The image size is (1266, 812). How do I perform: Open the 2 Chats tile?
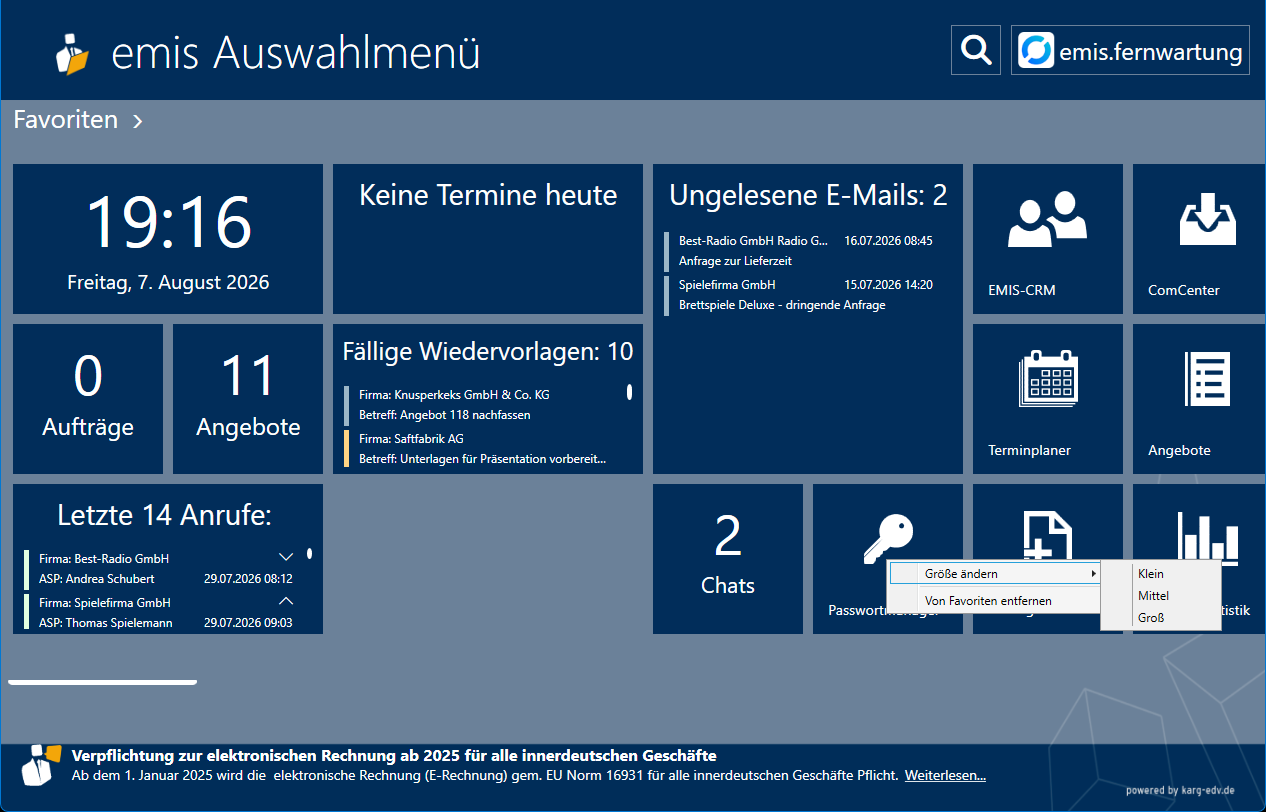click(728, 559)
